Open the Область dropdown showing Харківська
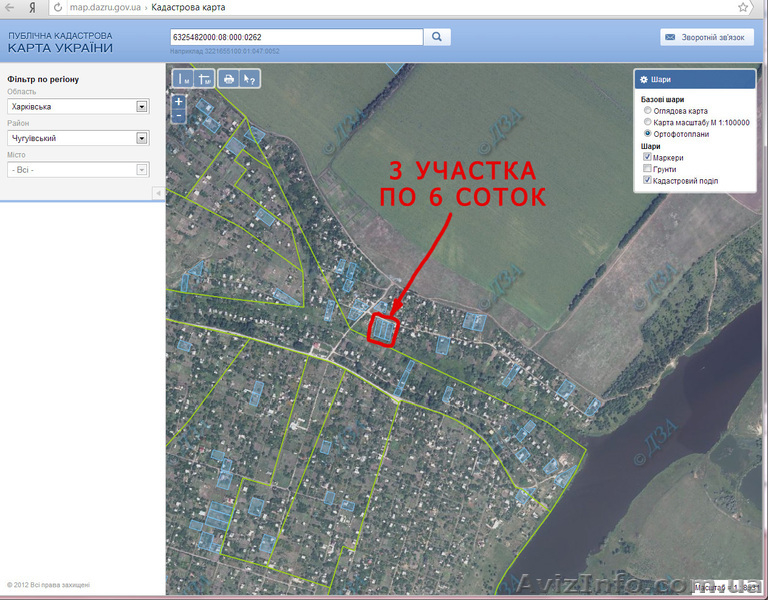This screenshot has width=768, height=600. (141, 106)
